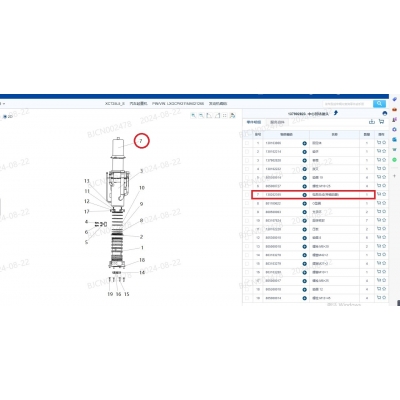This screenshot has width=400, height=400.
Task: Click the blue plus icon in row 10
Action: click(x=304, y=221)
